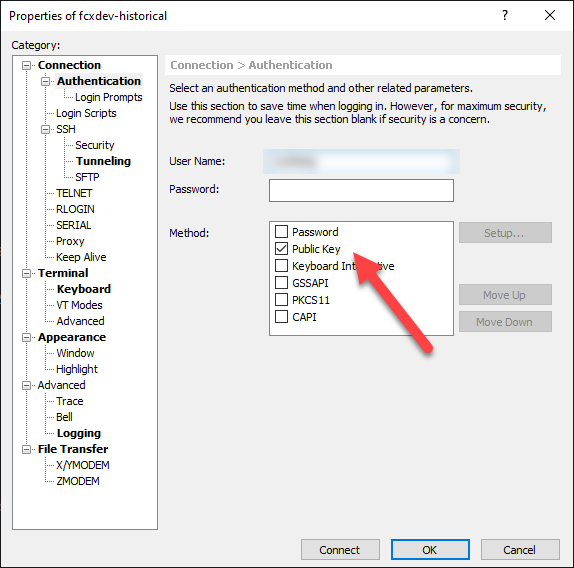
Task: Select Advanced under Terminal
Action: [81, 321]
